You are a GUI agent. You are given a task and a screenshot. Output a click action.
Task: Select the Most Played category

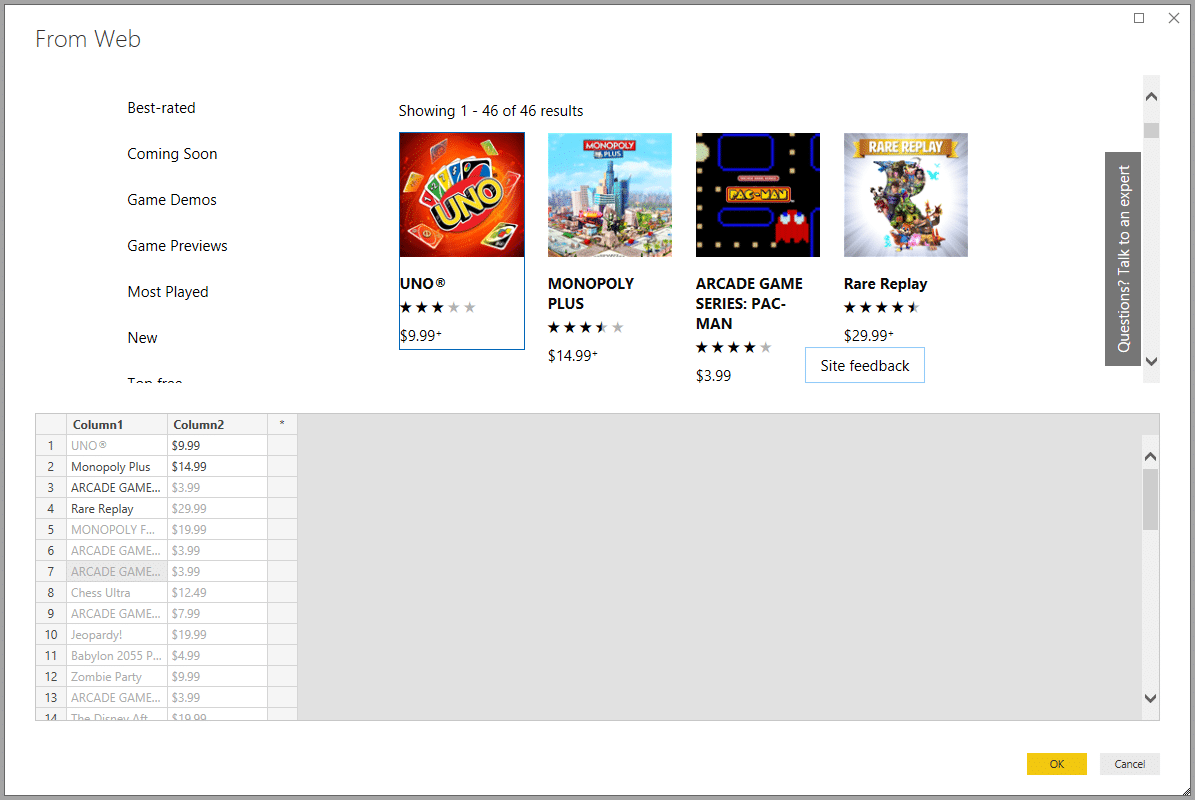pos(168,291)
